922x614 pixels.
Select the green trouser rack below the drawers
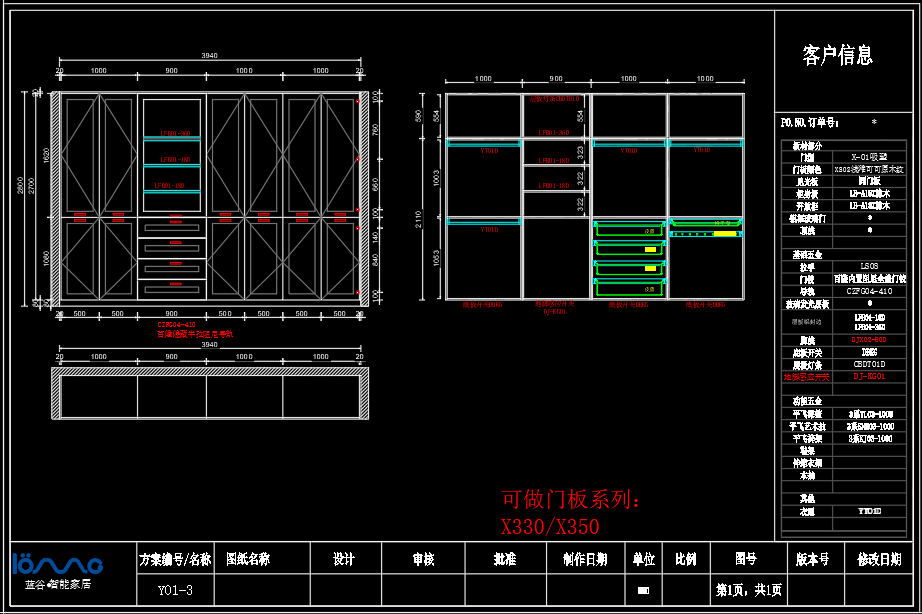[706, 233]
